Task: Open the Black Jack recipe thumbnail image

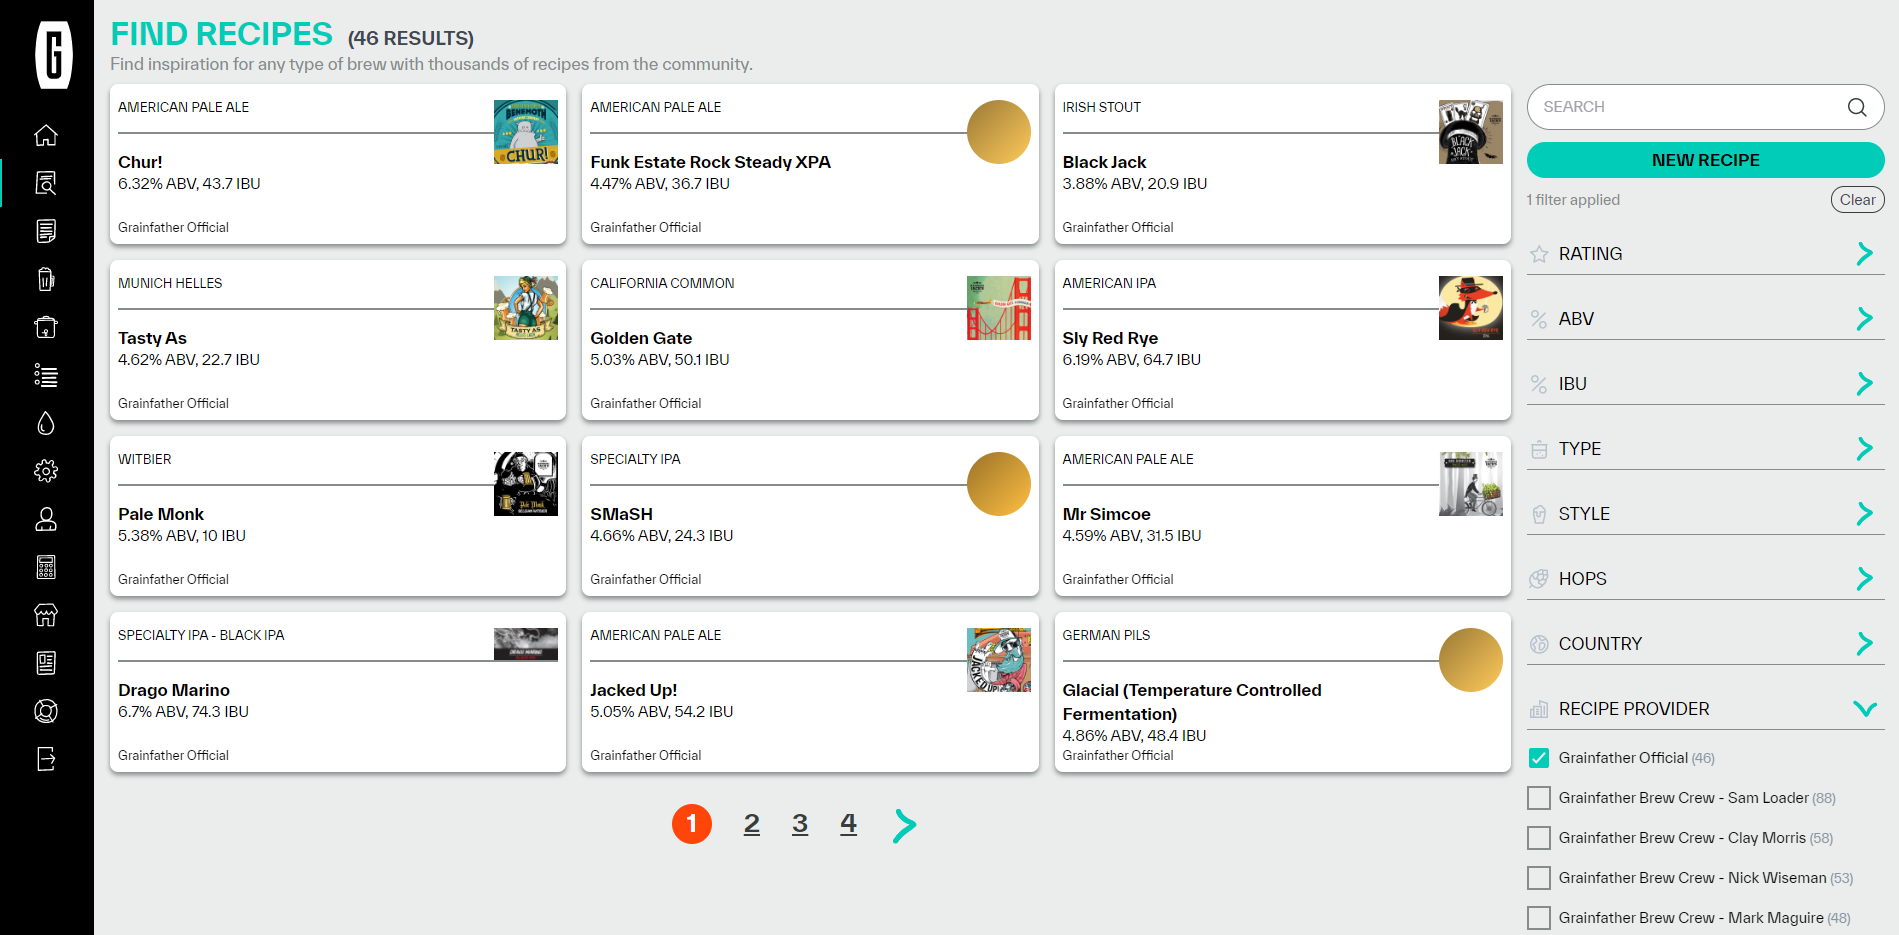Action: [x=1470, y=132]
